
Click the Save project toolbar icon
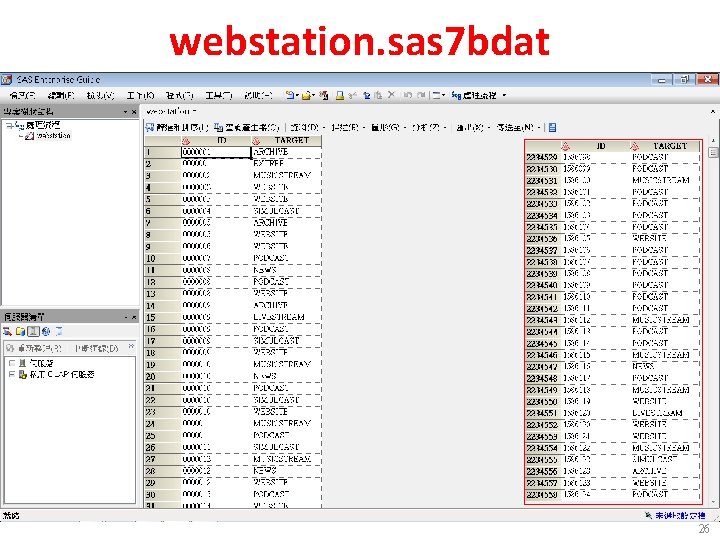[x=324, y=95]
